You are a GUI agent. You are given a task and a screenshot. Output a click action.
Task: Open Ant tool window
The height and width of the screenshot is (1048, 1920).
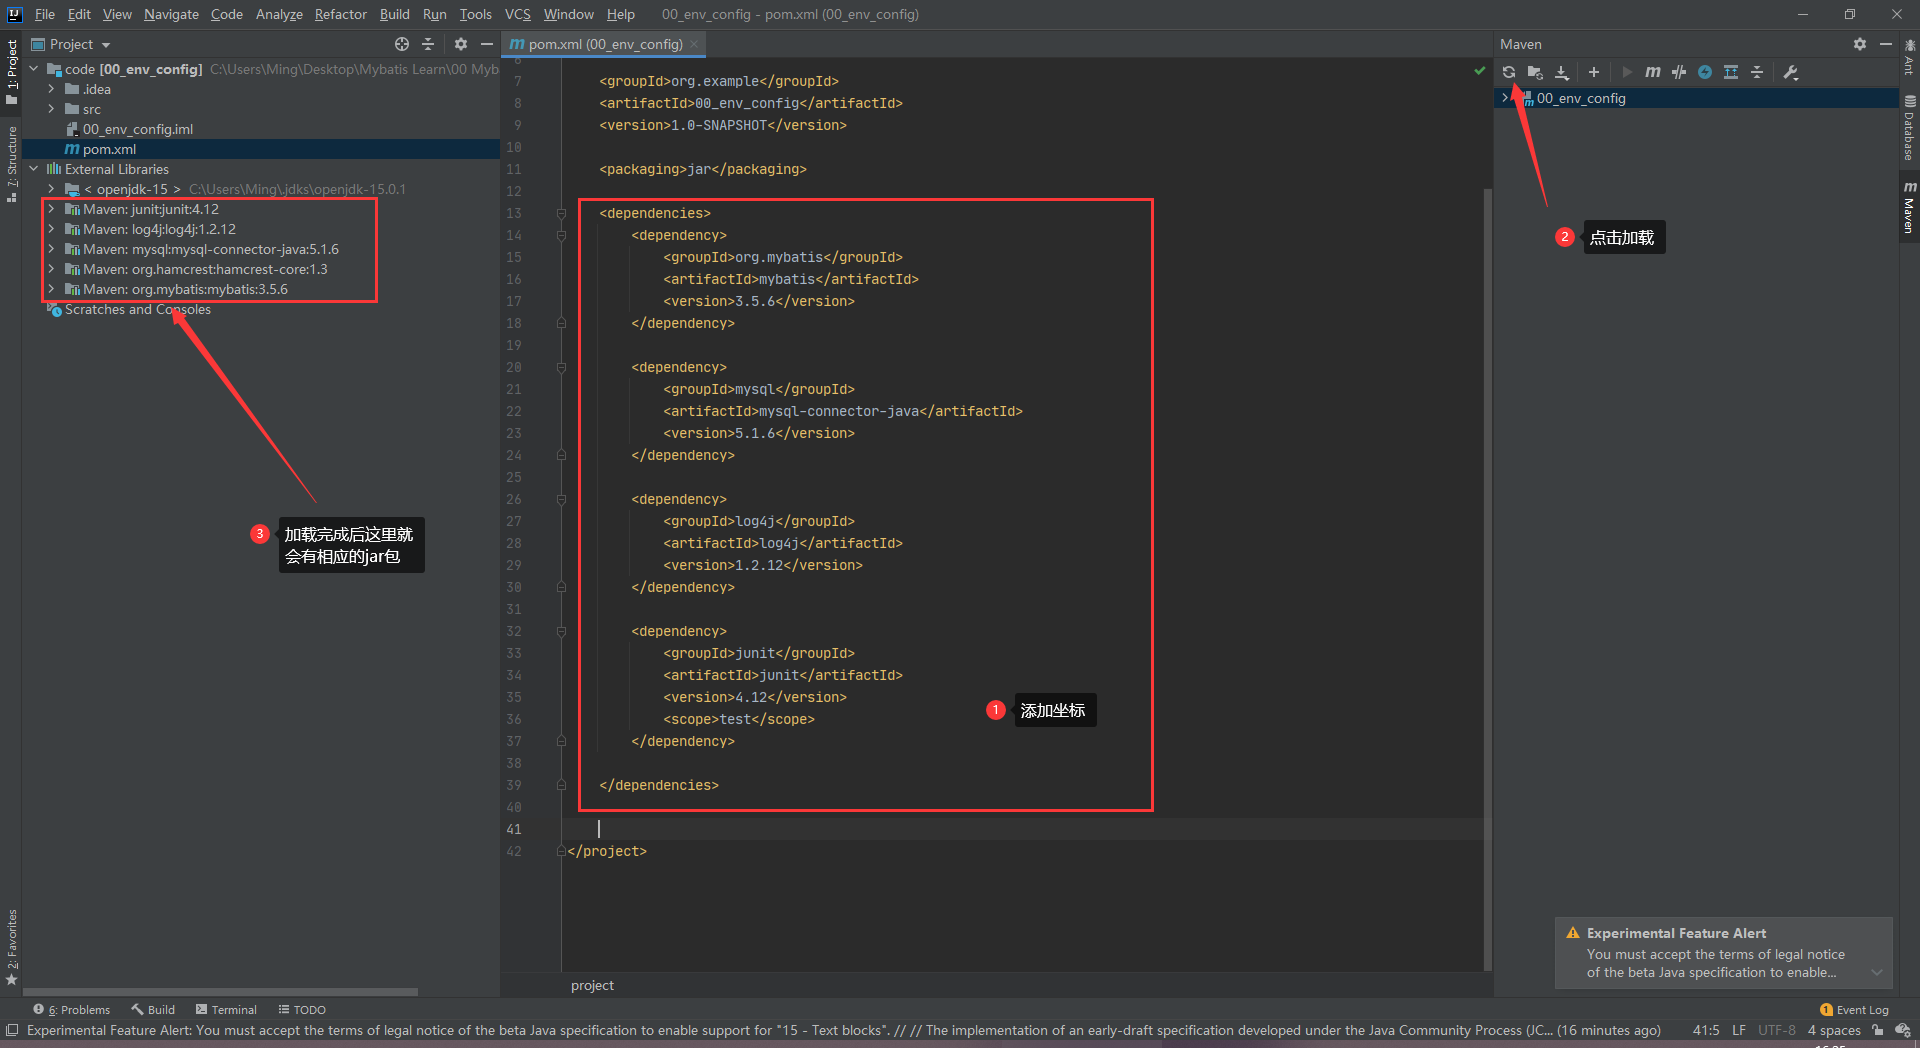1909,57
